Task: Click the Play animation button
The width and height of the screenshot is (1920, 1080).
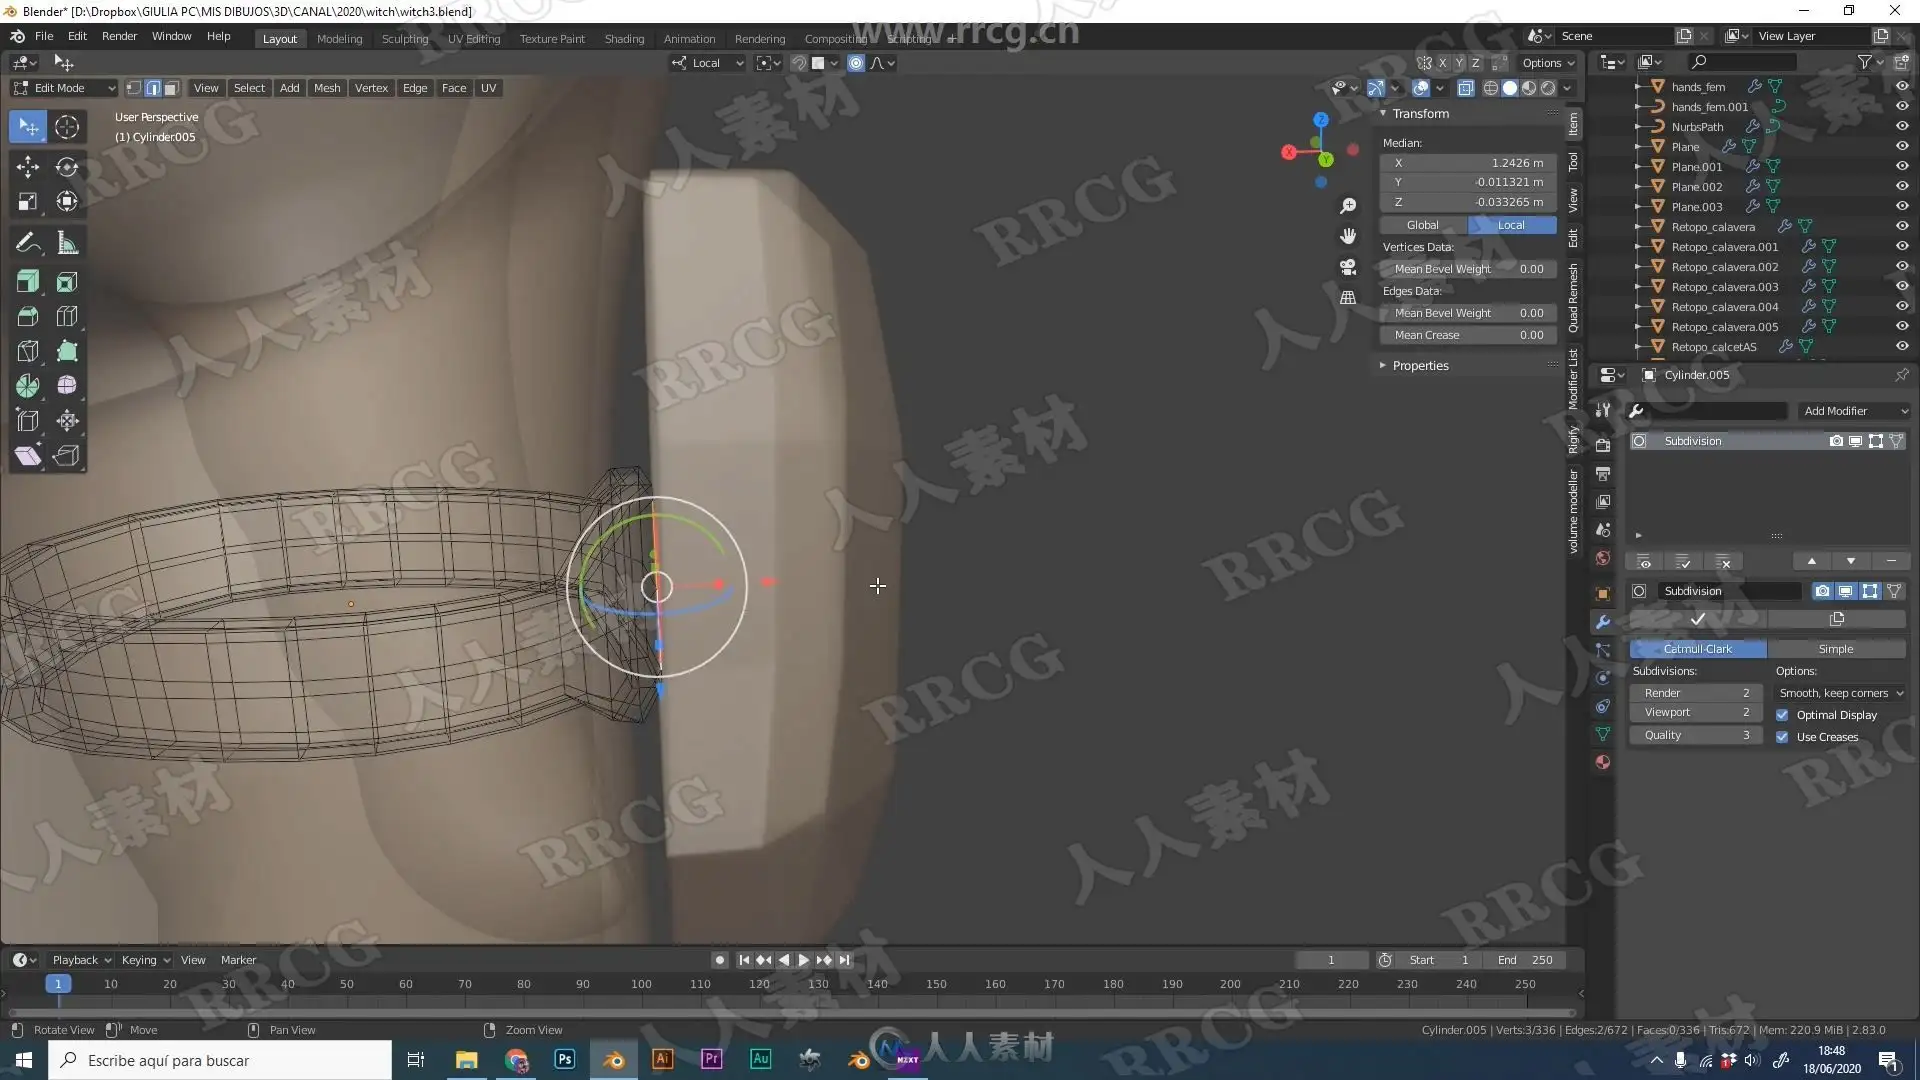Action: (803, 960)
